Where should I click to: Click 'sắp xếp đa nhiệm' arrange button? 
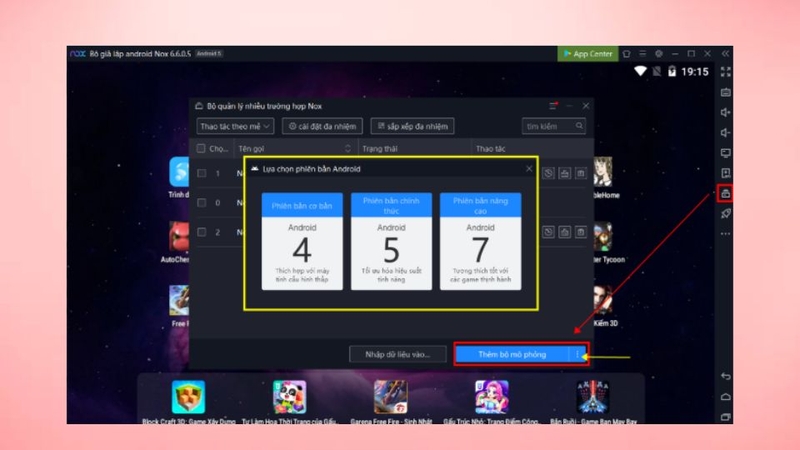coord(413,126)
